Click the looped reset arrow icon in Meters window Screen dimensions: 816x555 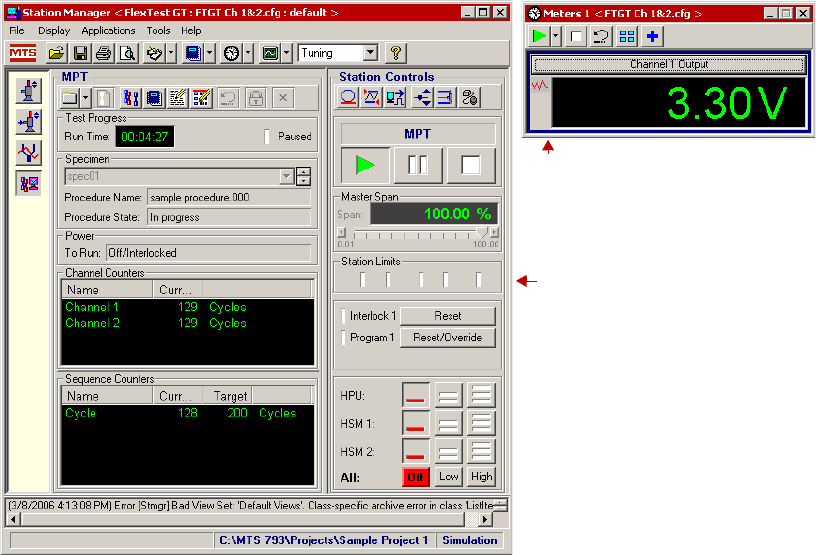(x=601, y=36)
